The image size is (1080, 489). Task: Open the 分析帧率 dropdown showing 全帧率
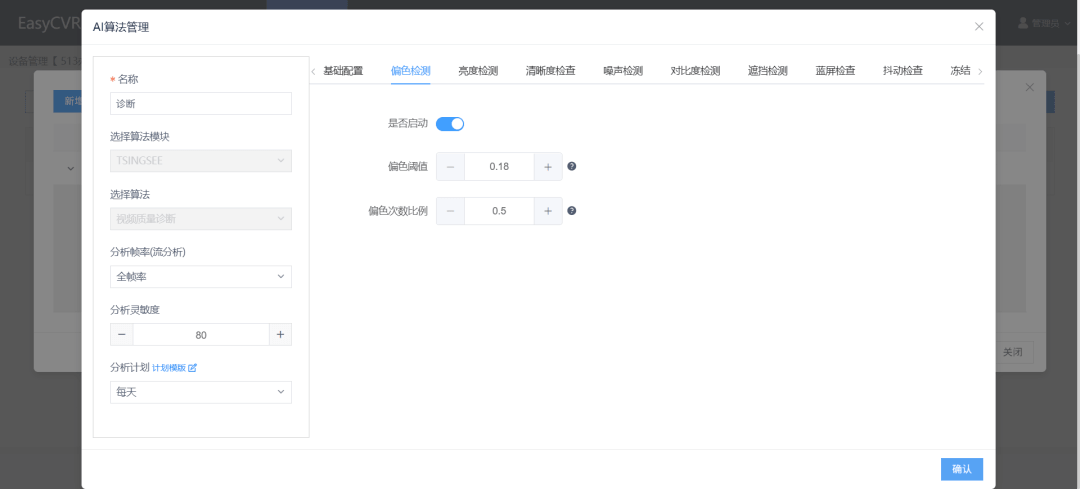pos(200,277)
